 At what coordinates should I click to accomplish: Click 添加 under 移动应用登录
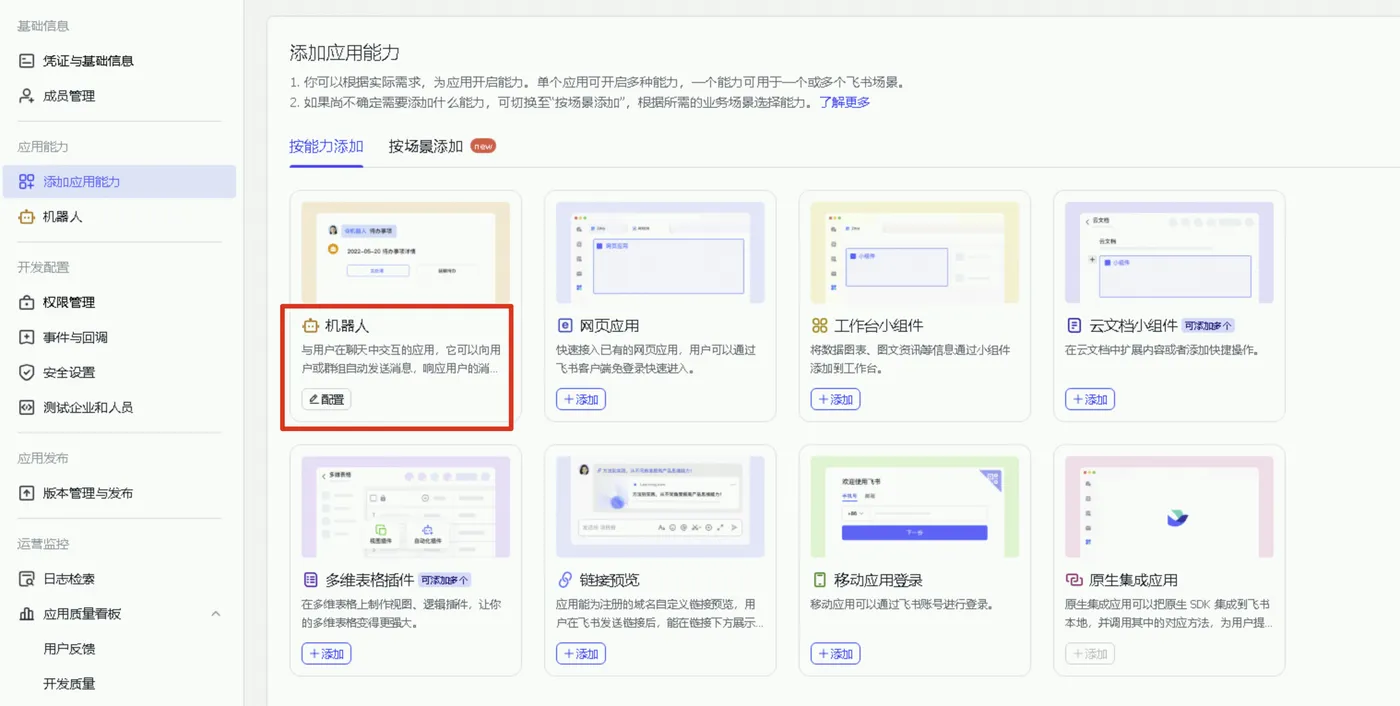[834, 653]
